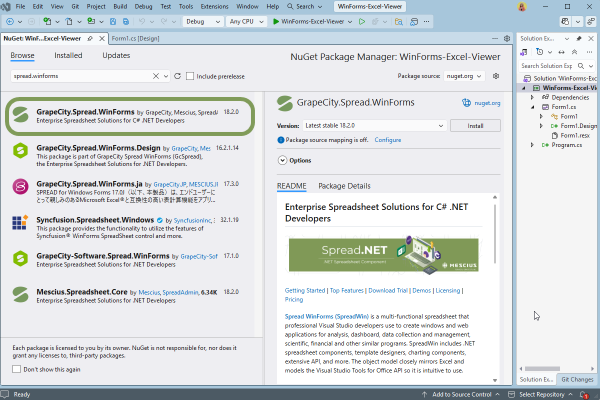Viewport: 600px width, 400px height.
Task: Pin the NuGet document tab
Action: (x=90, y=38)
